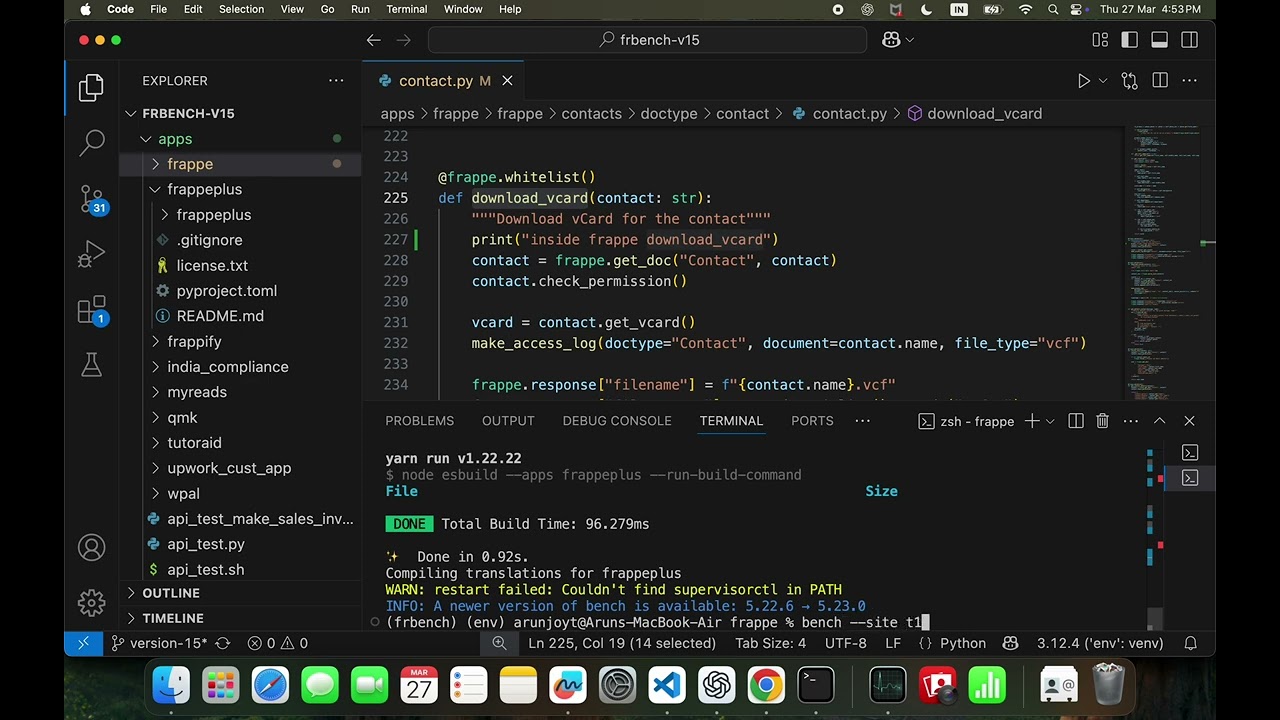This screenshot has width=1280, height=720.
Task: Open the Explorer view in activity bar
Action: 91,87
